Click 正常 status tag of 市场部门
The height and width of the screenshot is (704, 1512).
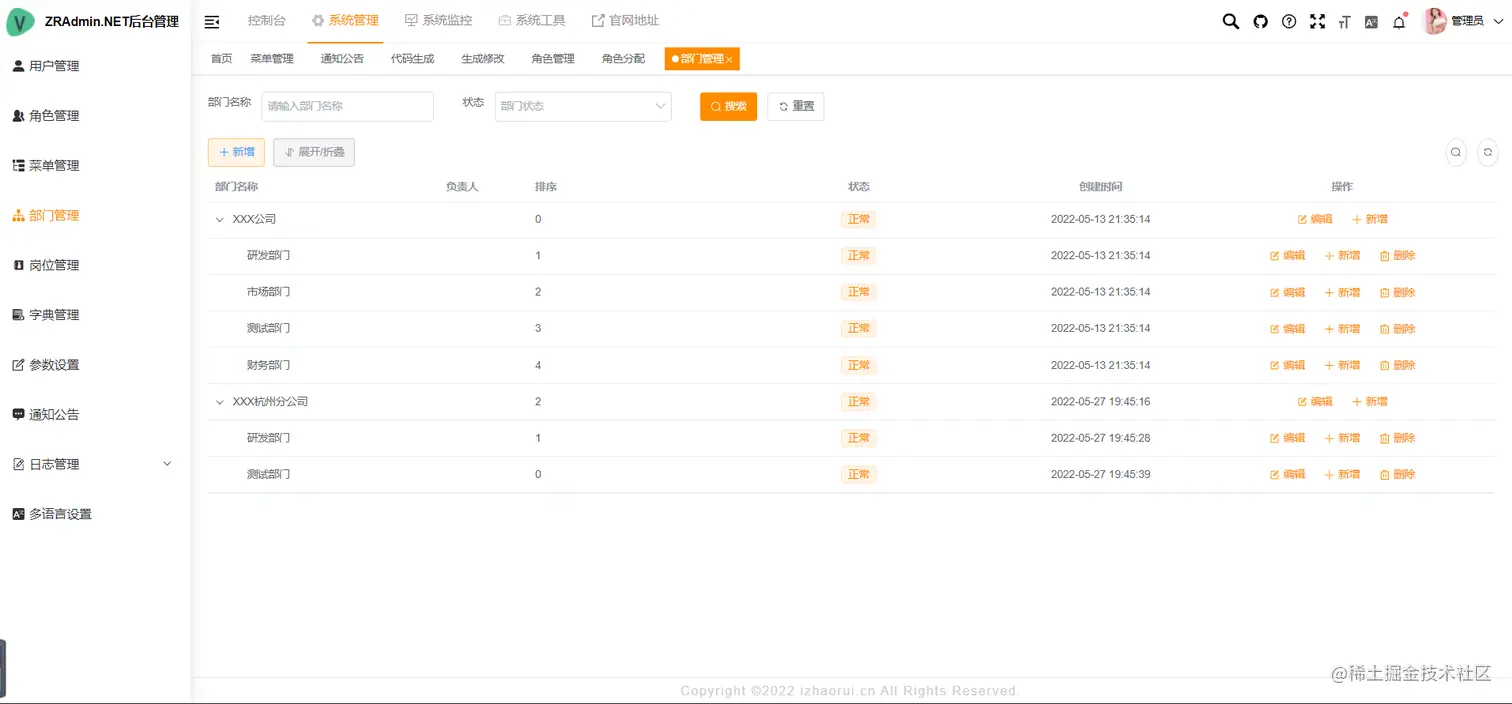point(858,292)
